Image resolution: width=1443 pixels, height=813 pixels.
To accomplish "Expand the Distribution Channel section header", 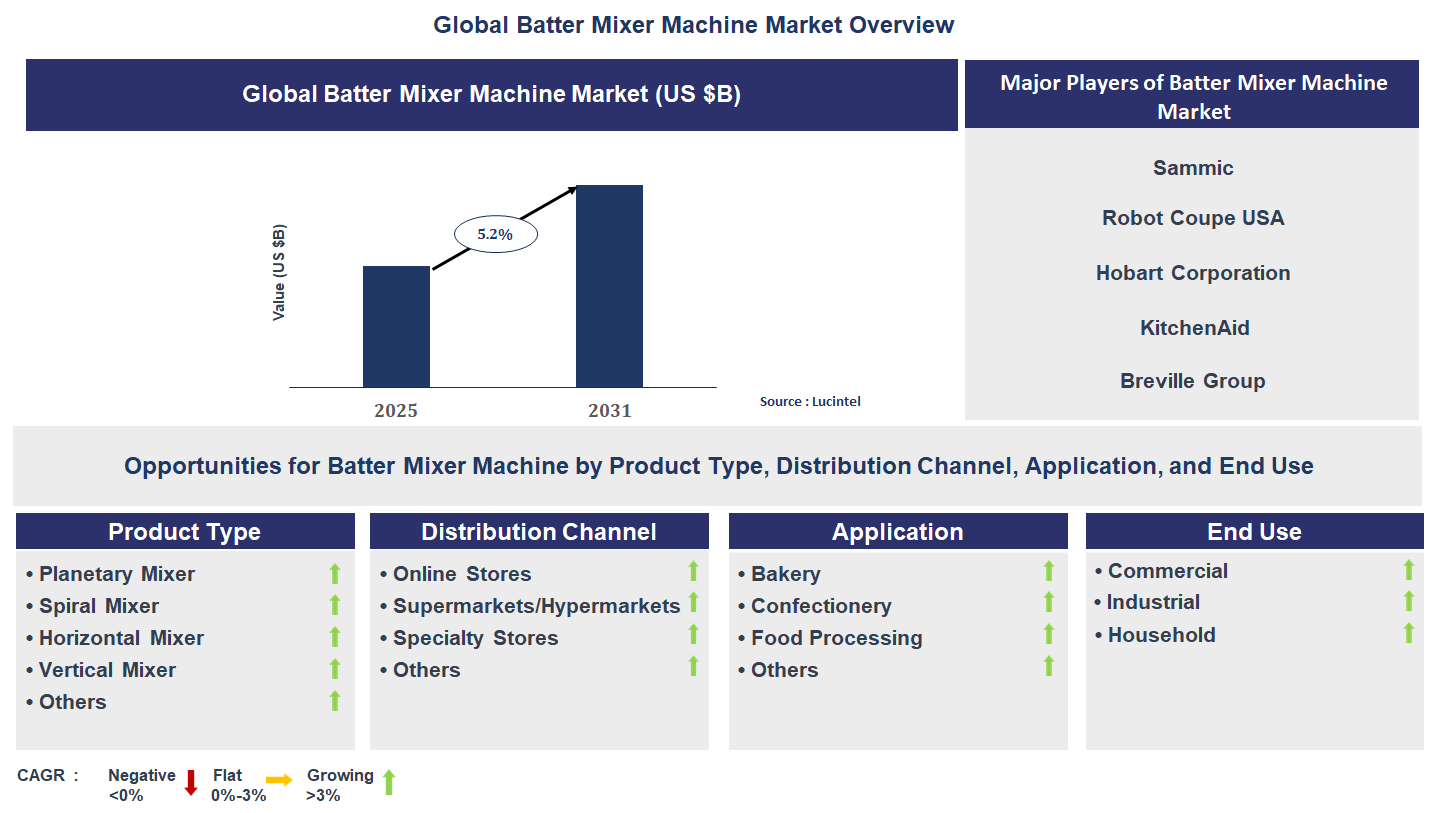I will [539, 531].
